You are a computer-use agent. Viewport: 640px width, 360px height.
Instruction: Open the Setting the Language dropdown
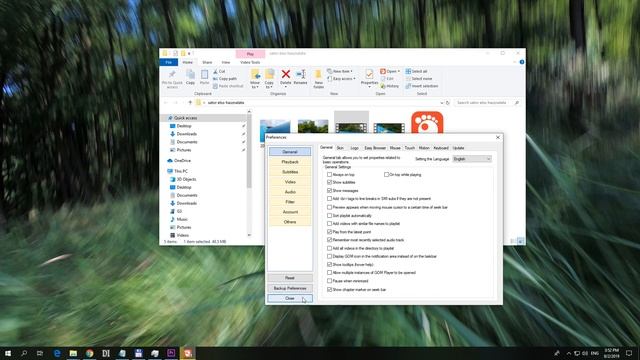point(472,159)
